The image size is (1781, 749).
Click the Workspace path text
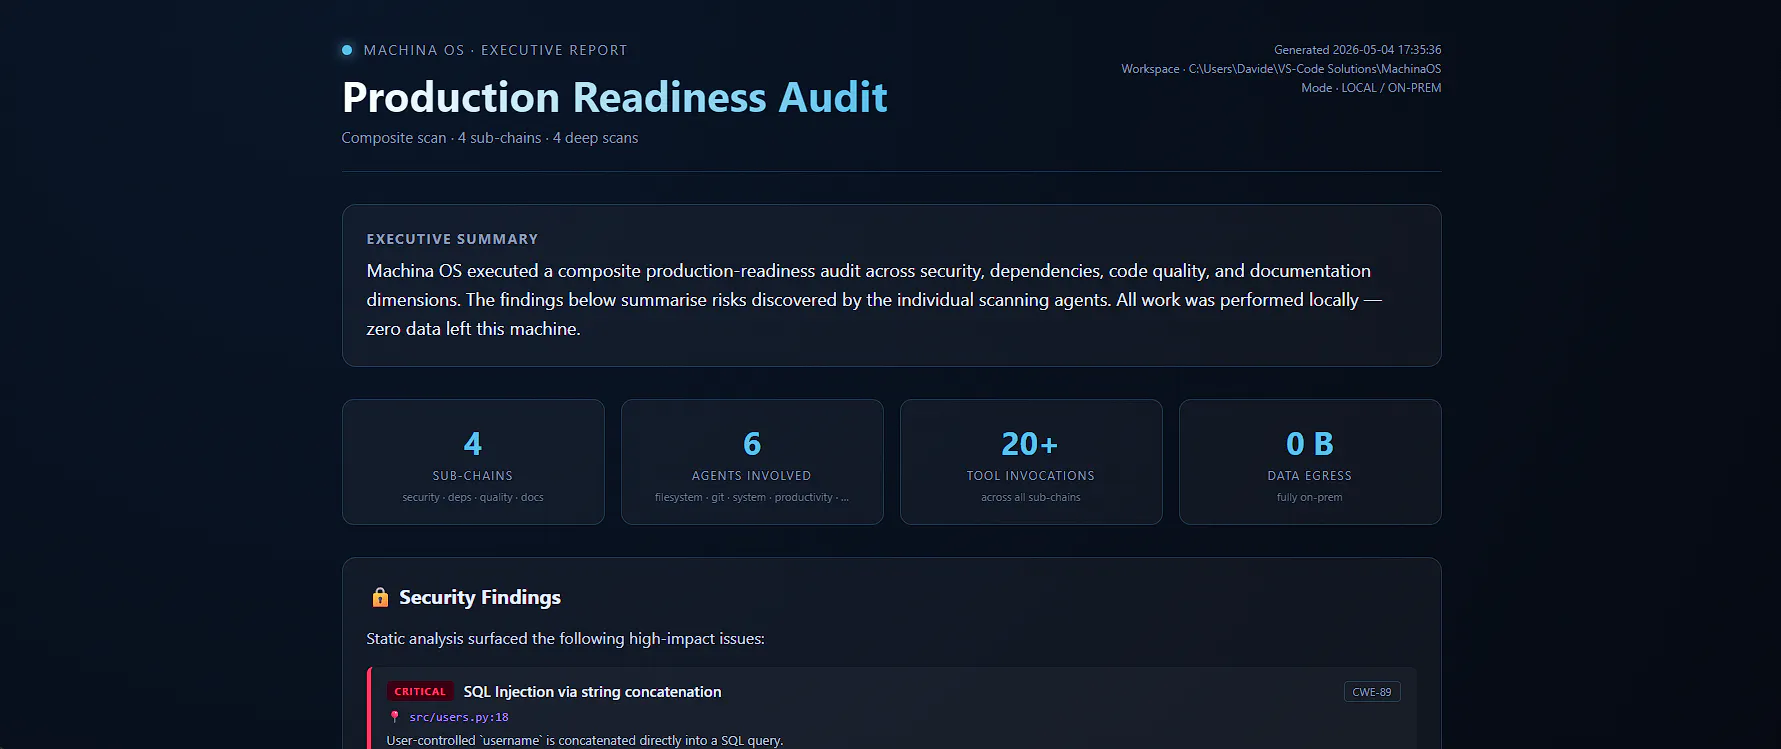1281,69
